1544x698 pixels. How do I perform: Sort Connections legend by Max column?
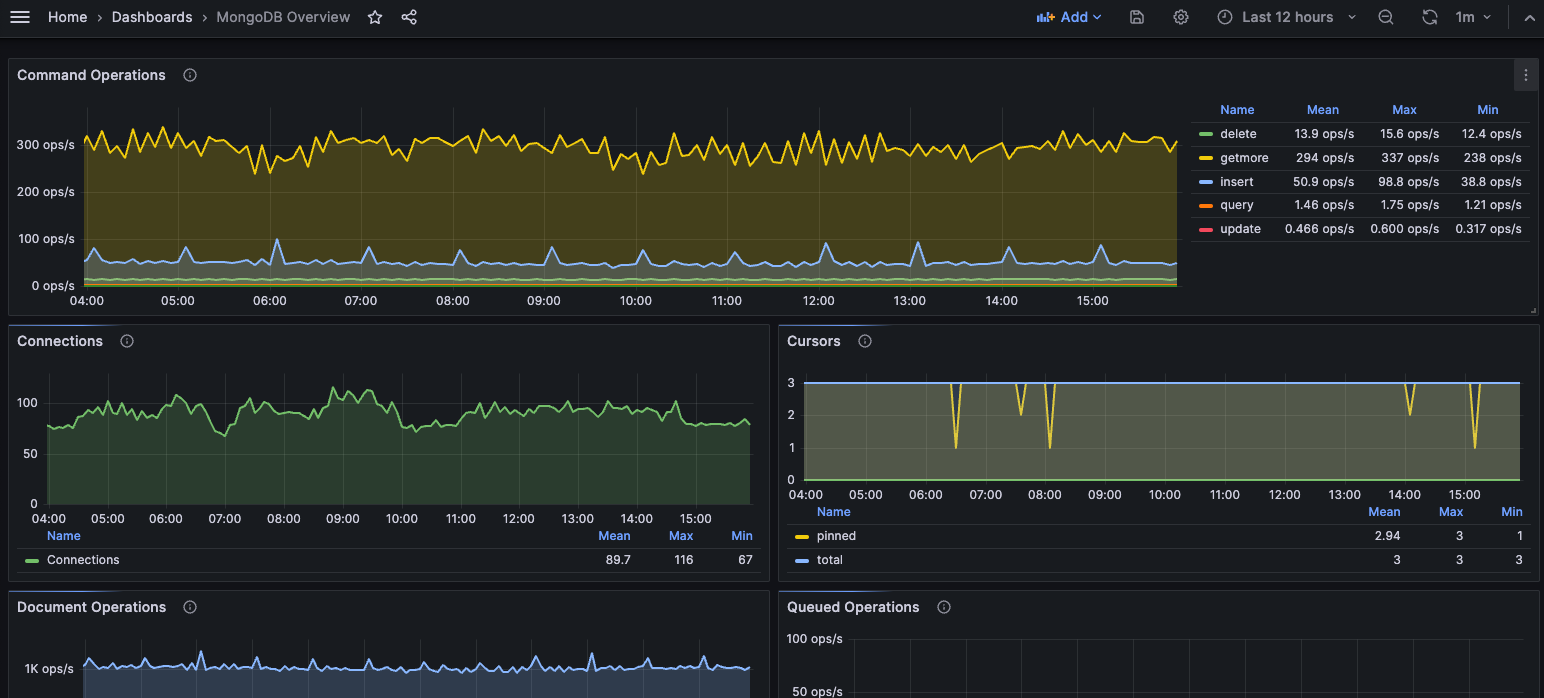pyautogui.click(x=681, y=536)
